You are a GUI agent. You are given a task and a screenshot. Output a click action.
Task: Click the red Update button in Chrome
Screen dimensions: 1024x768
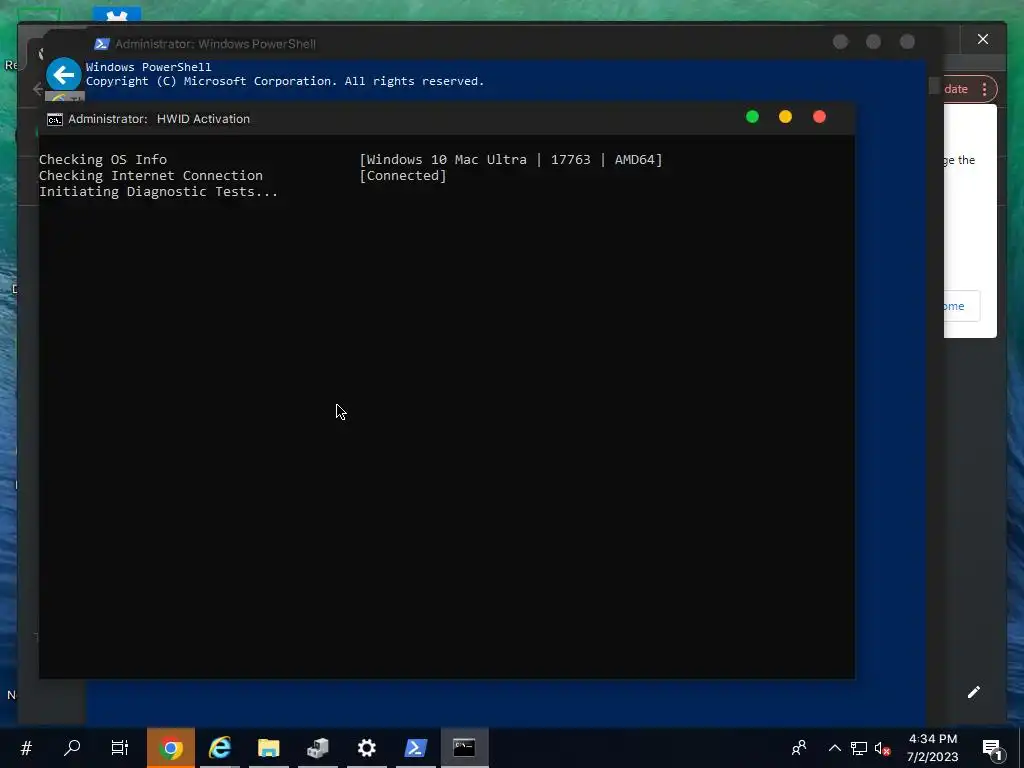coord(955,89)
